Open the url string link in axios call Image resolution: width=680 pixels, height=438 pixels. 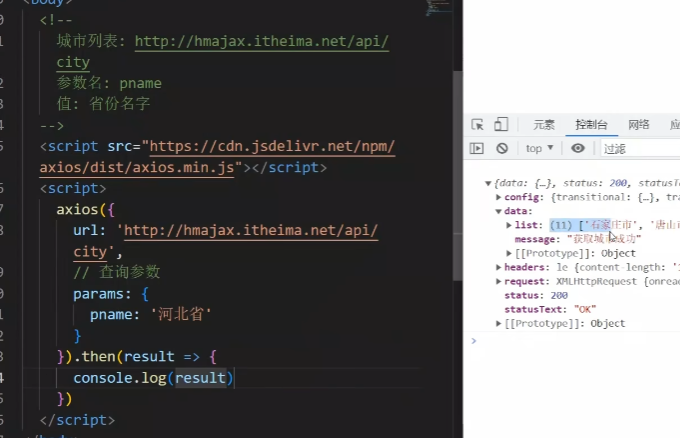click(x=251, y=230)
